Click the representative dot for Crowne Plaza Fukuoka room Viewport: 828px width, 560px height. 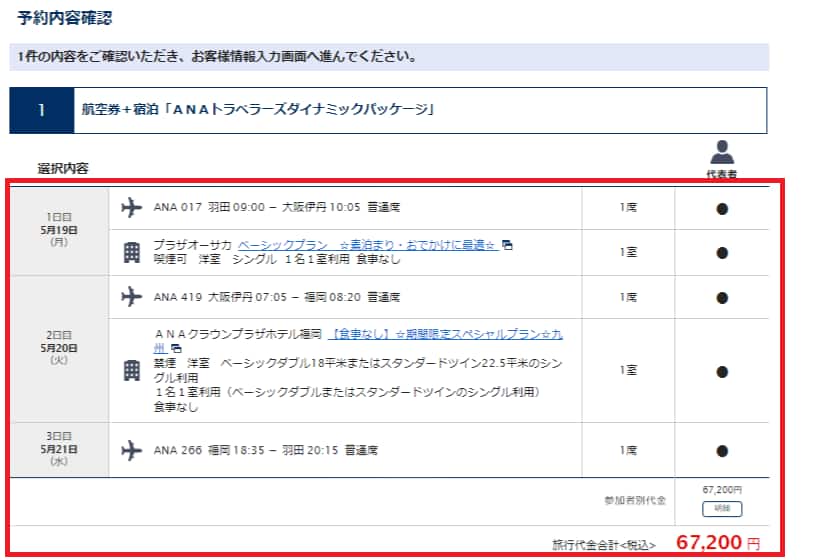click(721, 371)
